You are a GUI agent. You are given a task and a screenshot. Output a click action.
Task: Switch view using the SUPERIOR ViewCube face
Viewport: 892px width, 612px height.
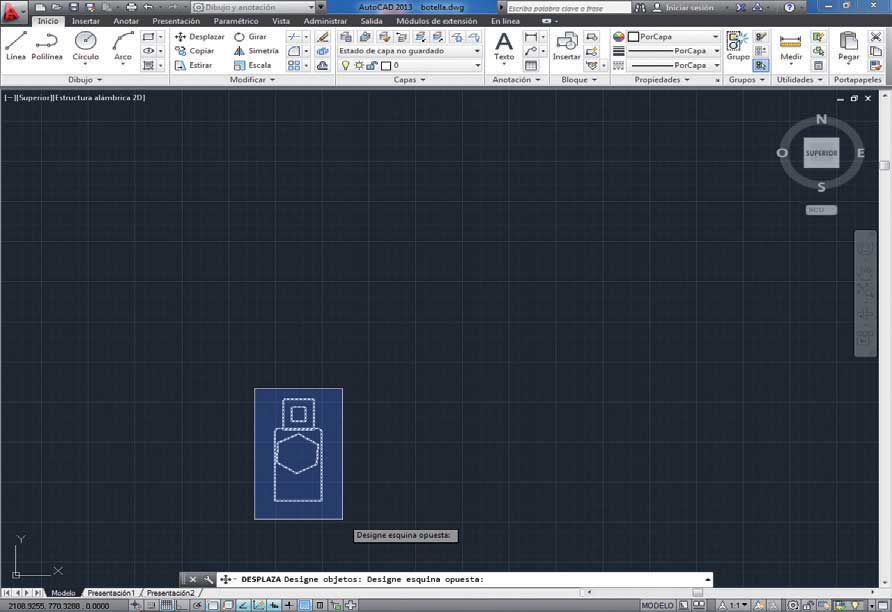click(x=821, y=153)
